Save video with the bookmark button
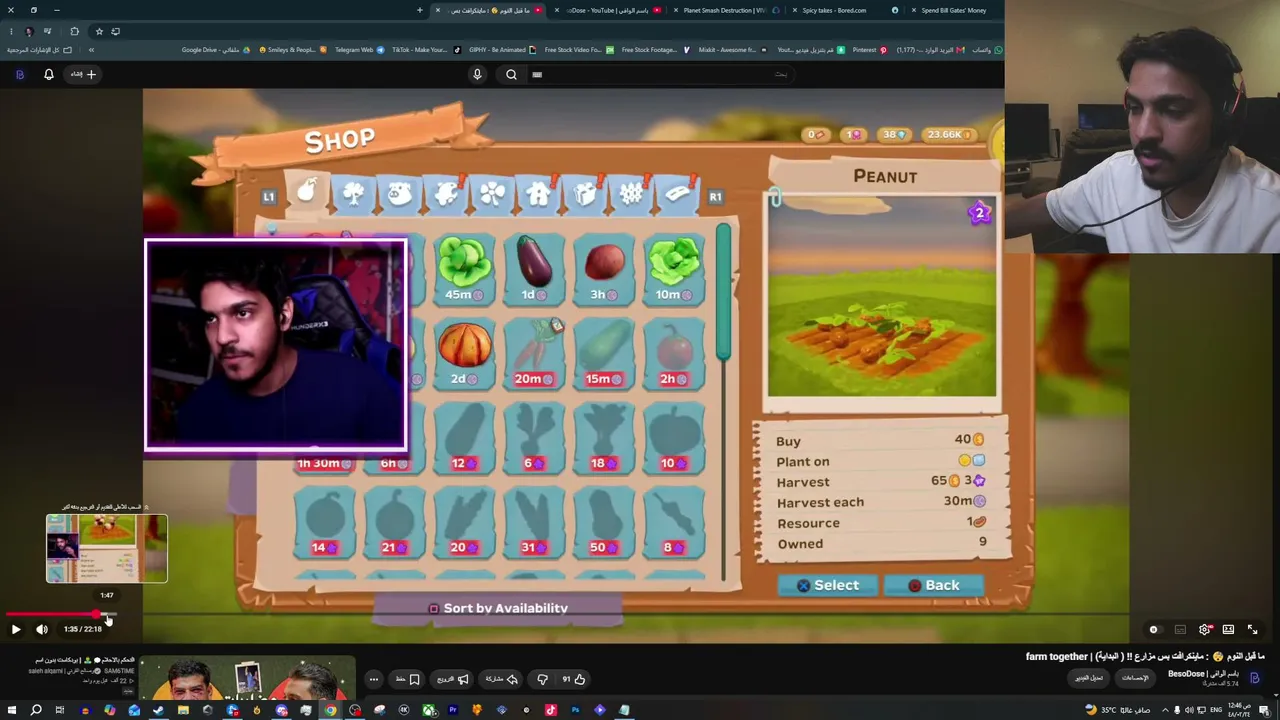 click(408, 679)
